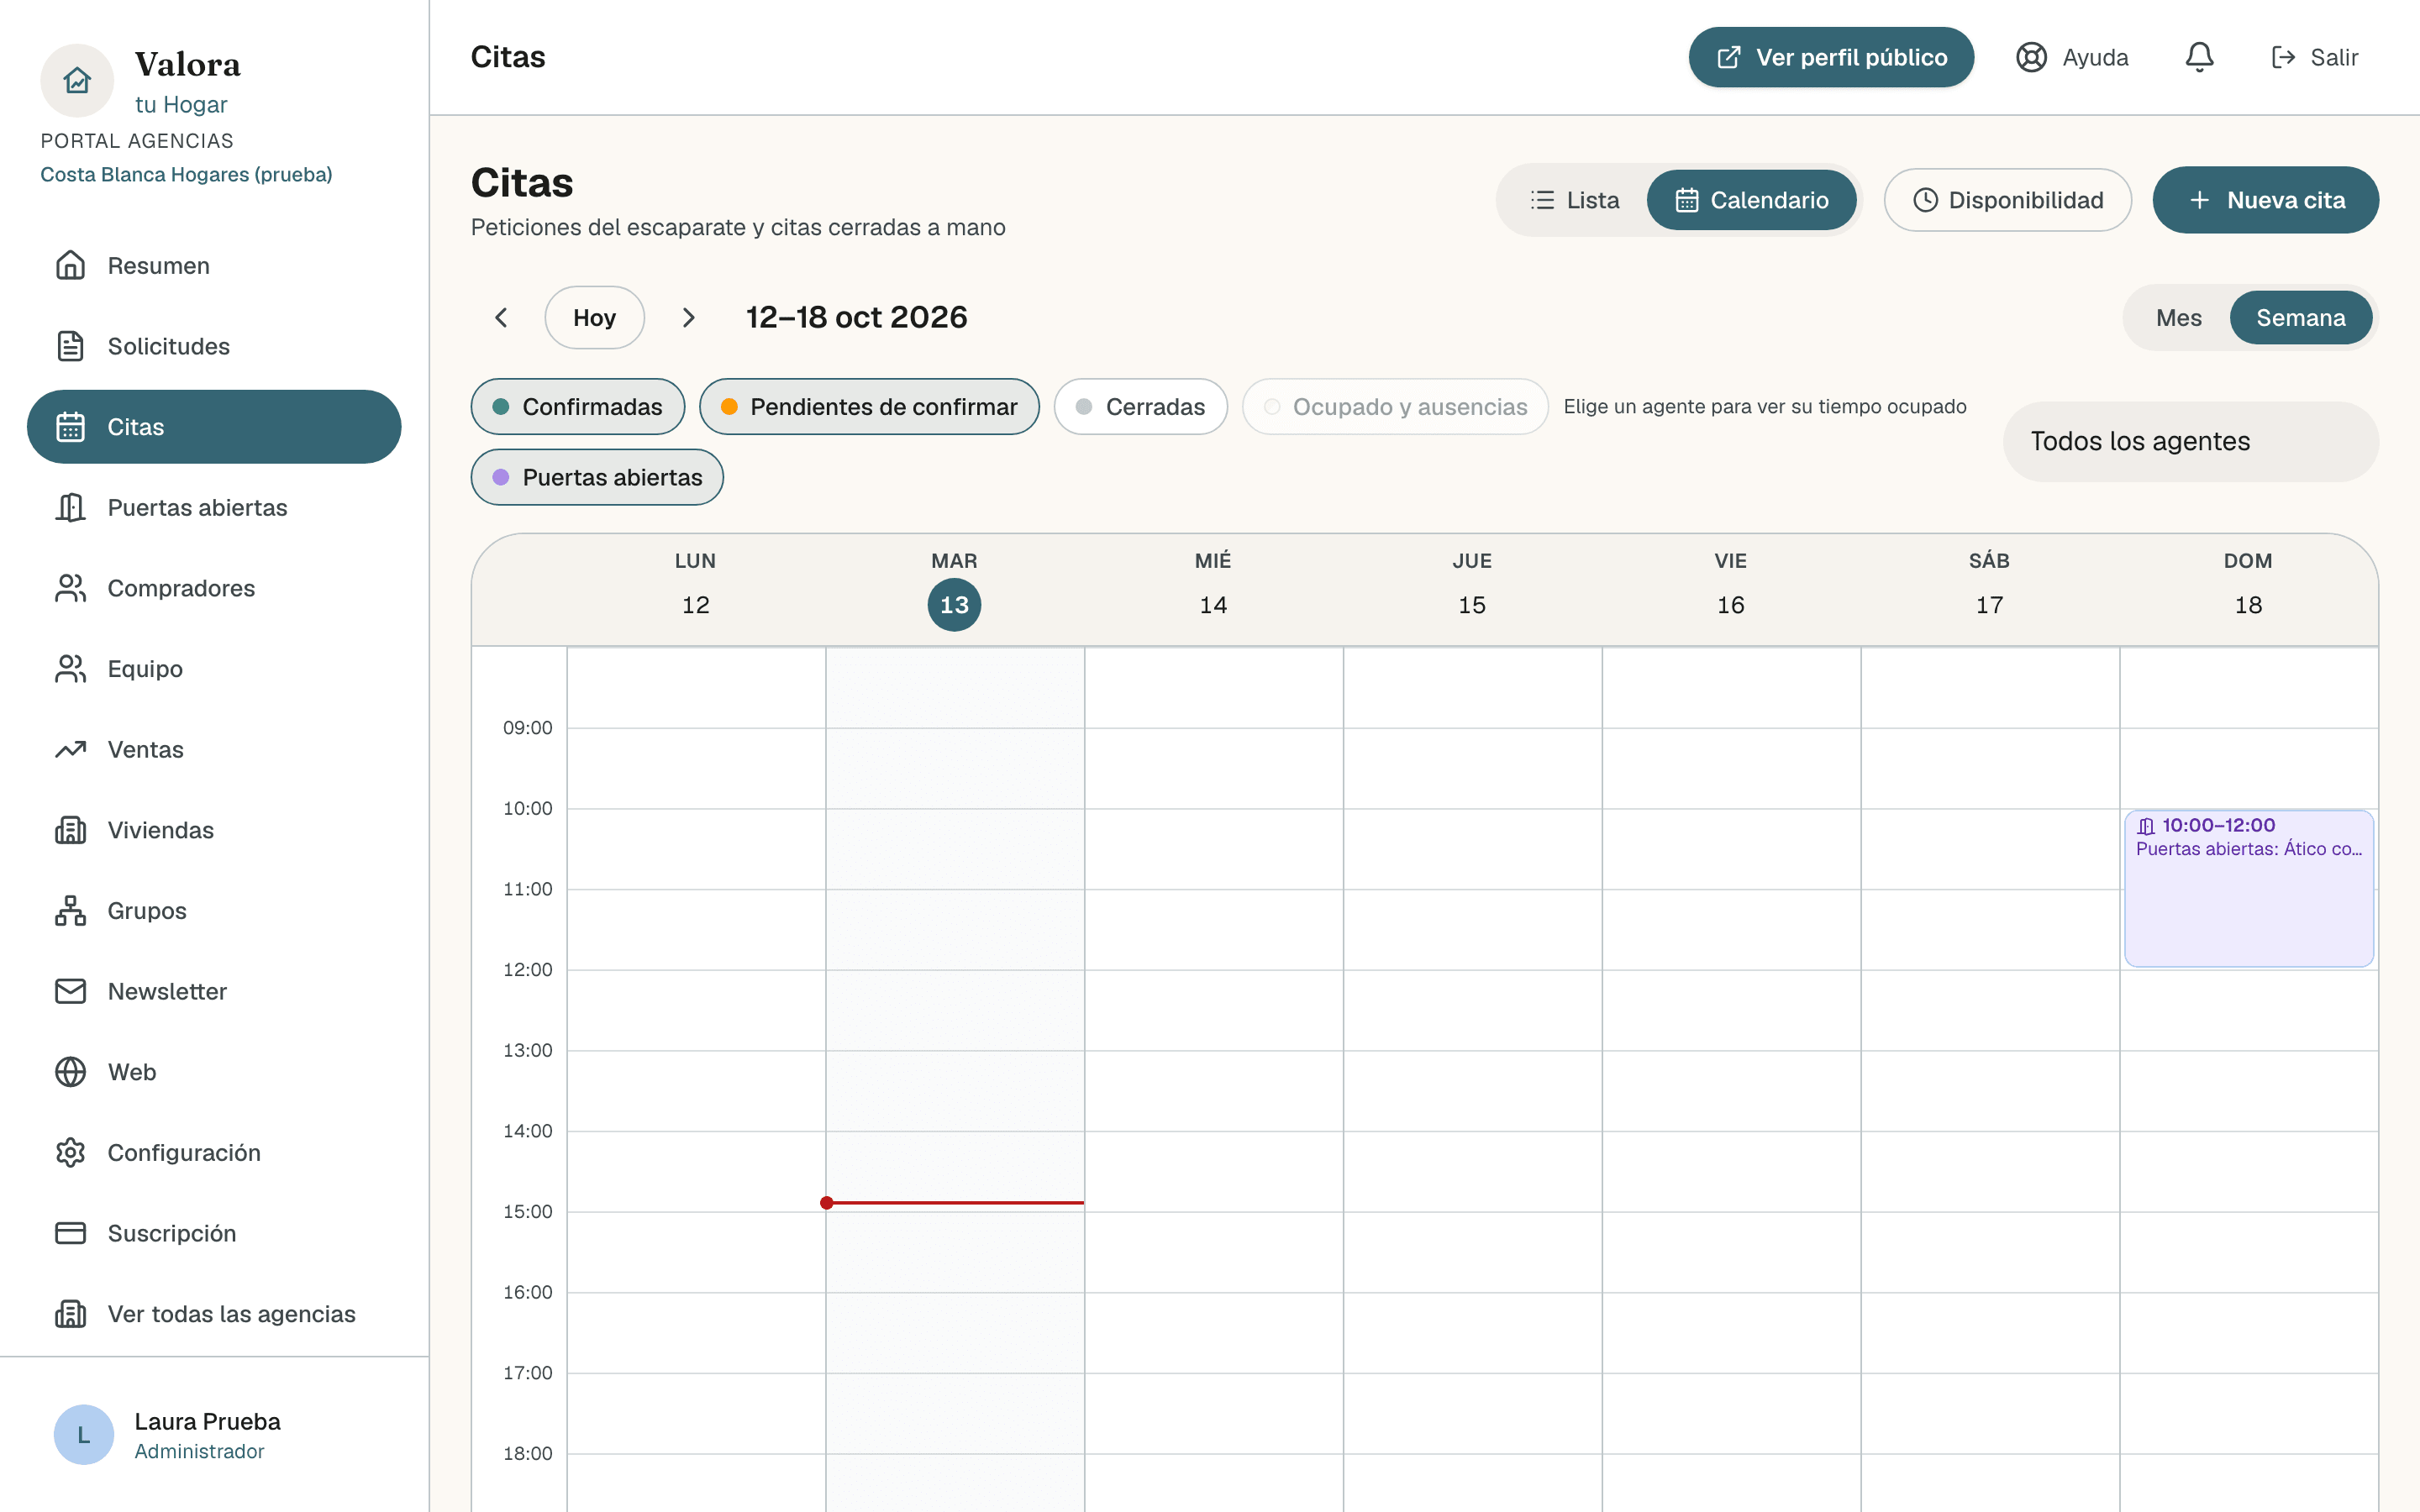The height and width of the screenshot is (1512, 2420).
Task: Click Costa Blanca Hogares (prueba) agency name
Action: (186, 174)
